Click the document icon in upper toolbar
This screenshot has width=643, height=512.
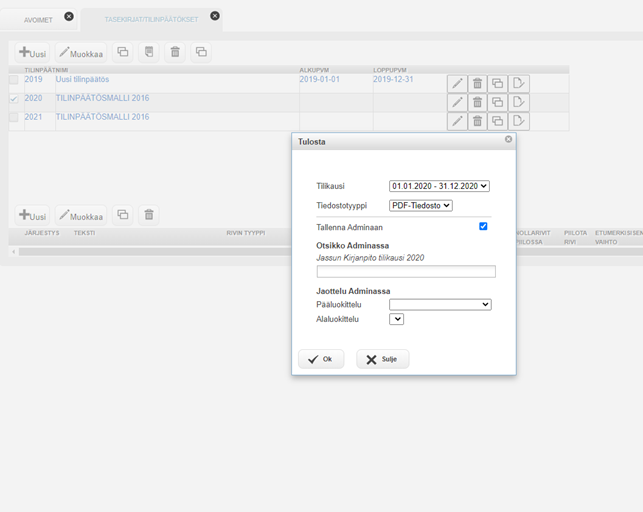149,52
